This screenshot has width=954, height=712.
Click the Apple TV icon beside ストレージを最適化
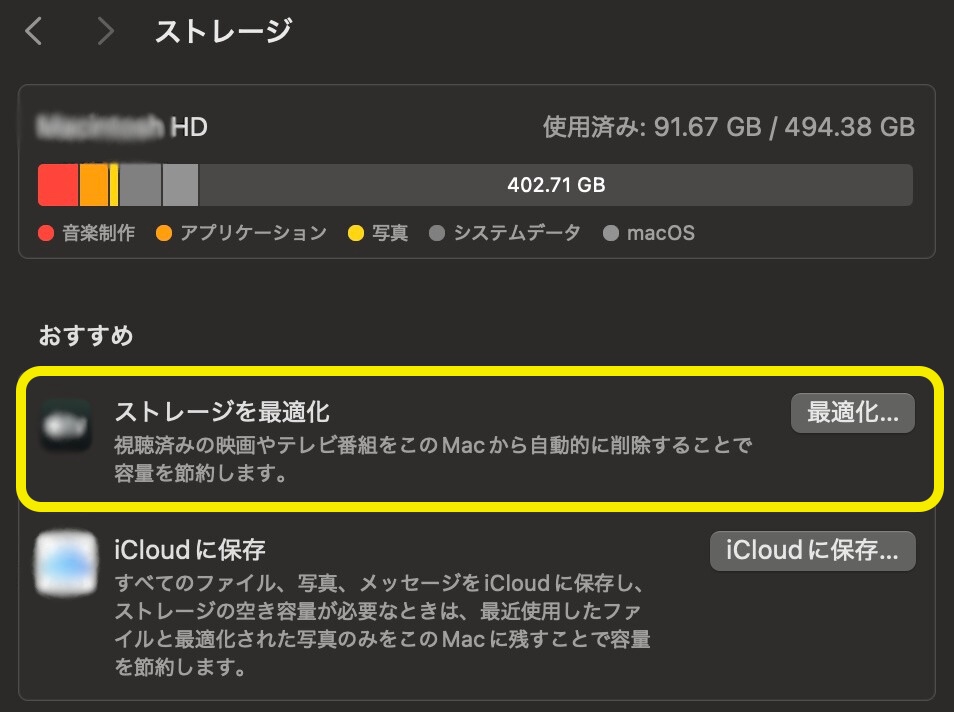coord(66,427)
